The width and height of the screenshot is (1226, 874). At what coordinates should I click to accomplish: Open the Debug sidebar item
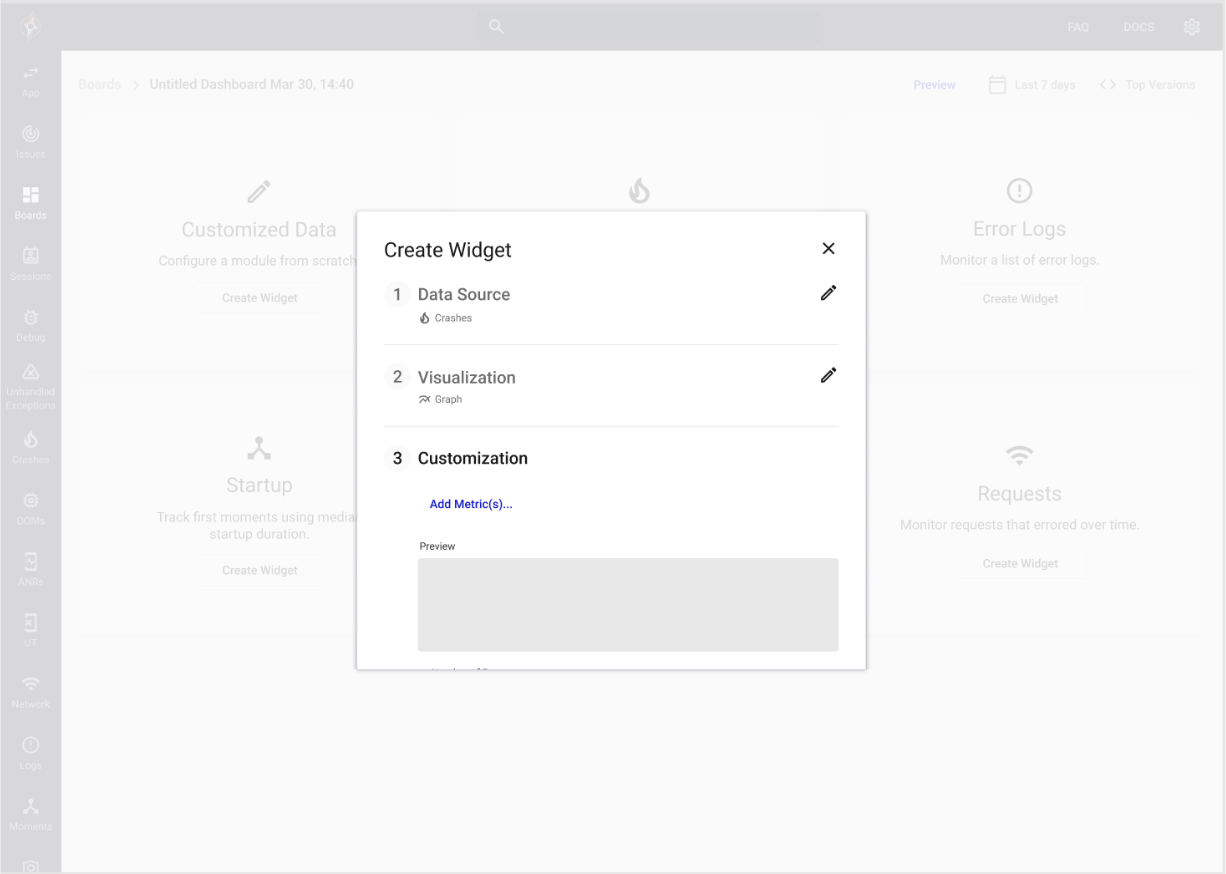click(30, 326)
